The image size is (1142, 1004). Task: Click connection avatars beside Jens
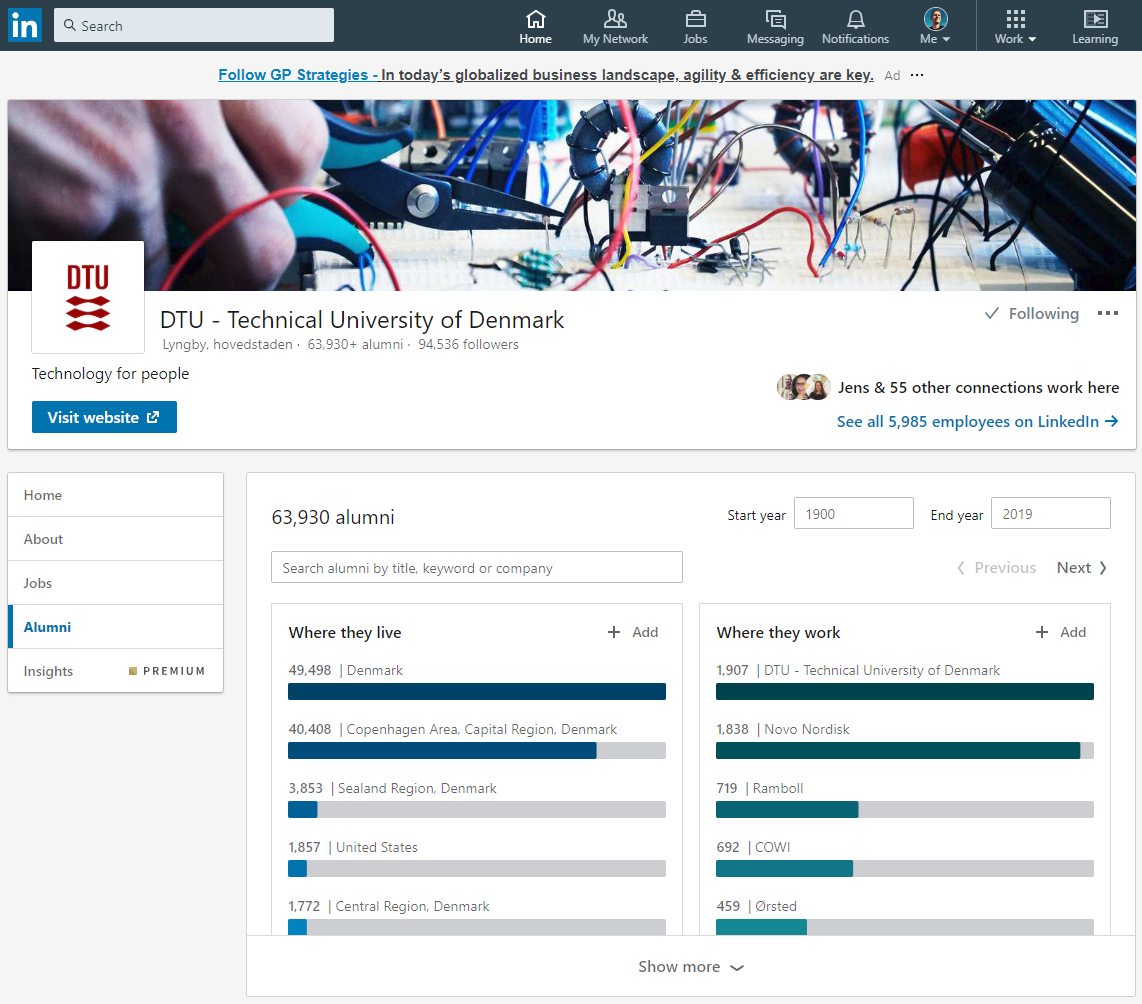click(803, 387)
